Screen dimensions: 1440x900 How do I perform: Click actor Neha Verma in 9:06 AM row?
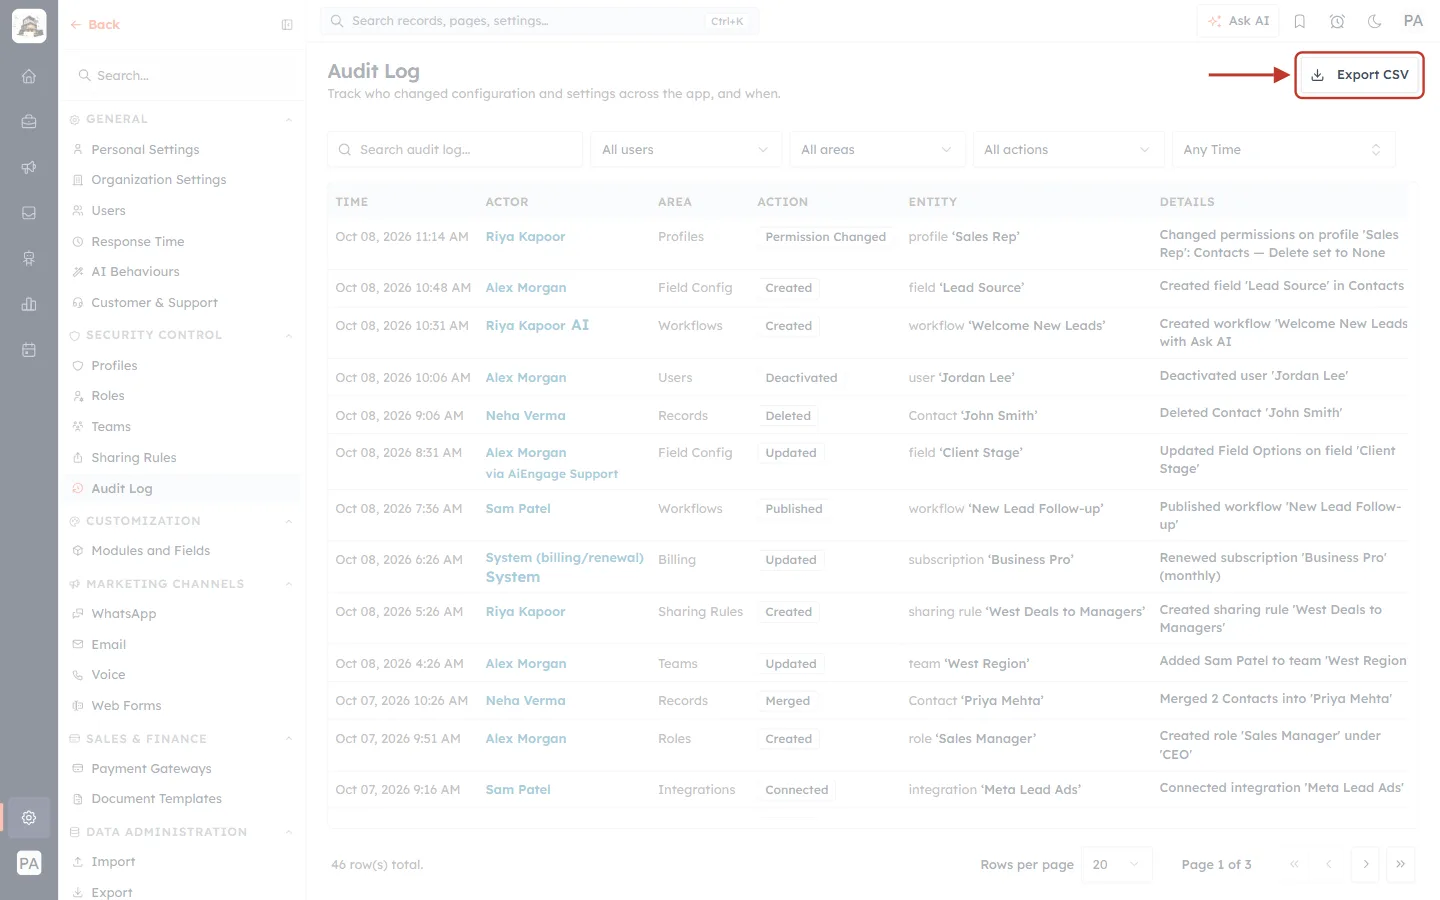tap(525, 416)
